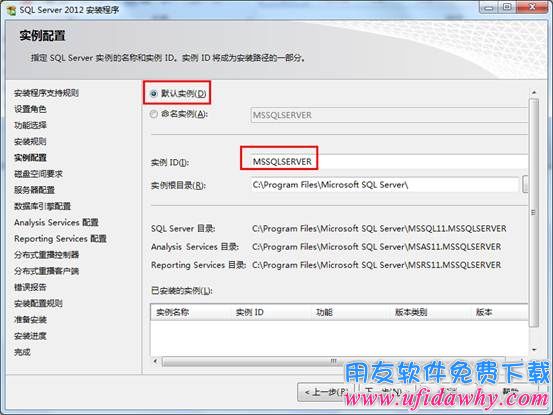Click the vertical scrollbar up arrow
This screenshot has width=553, height=415.
click(534, 92)
